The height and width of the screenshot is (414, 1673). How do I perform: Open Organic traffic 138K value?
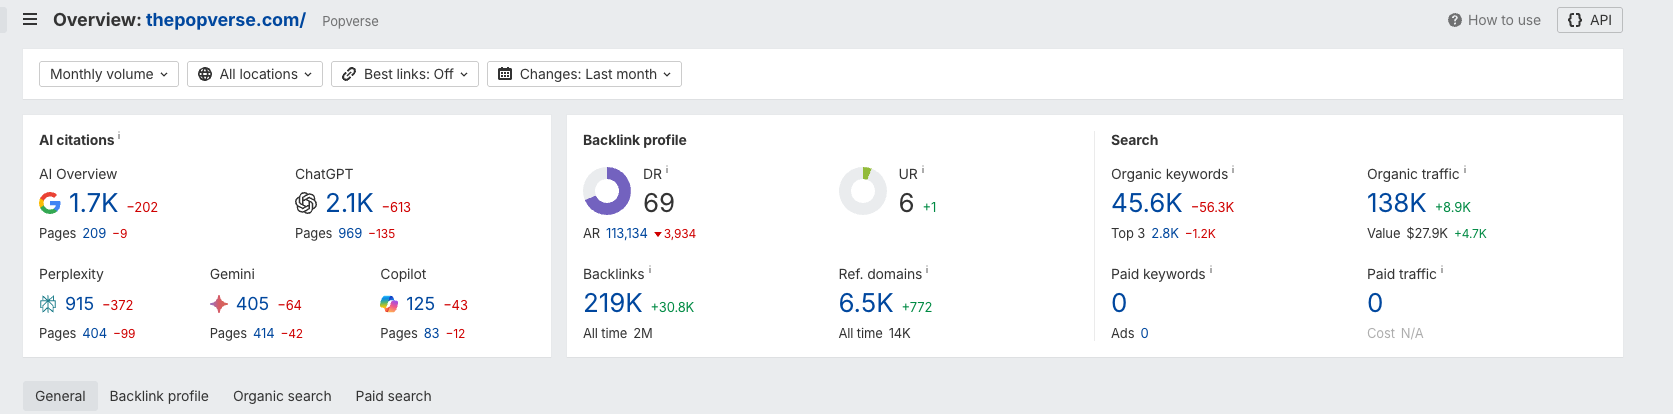point(1397,203)
